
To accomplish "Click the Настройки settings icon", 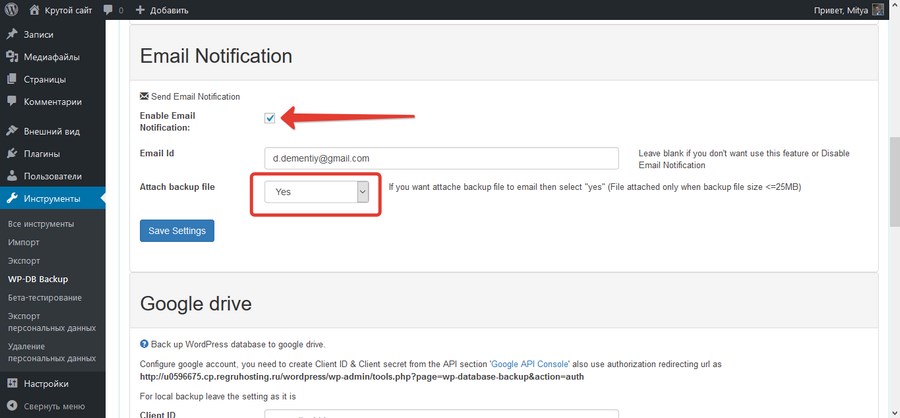I will coord(12,384).
